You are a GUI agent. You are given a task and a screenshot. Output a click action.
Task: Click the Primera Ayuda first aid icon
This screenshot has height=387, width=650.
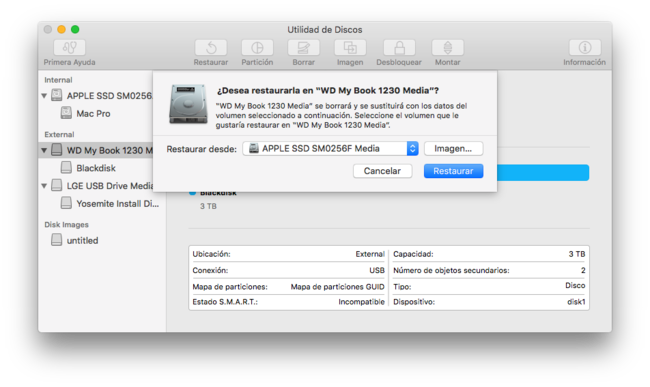click(69, 48)
